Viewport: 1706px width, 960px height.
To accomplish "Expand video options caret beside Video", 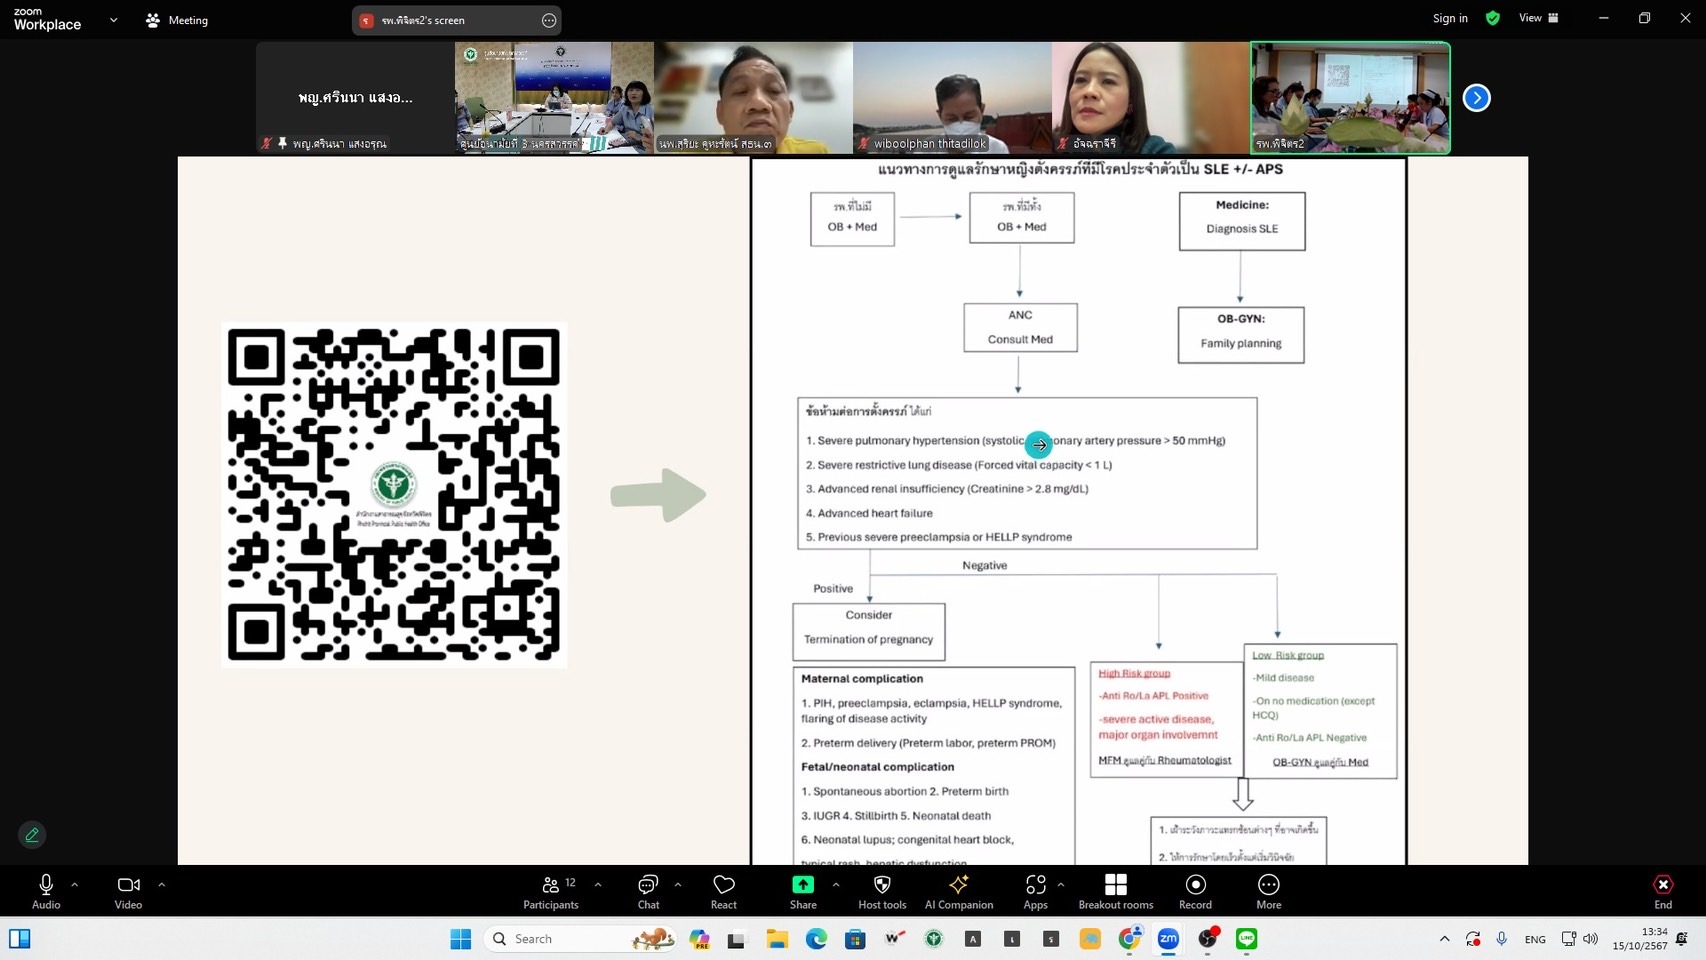I will [x=161, y=884].
